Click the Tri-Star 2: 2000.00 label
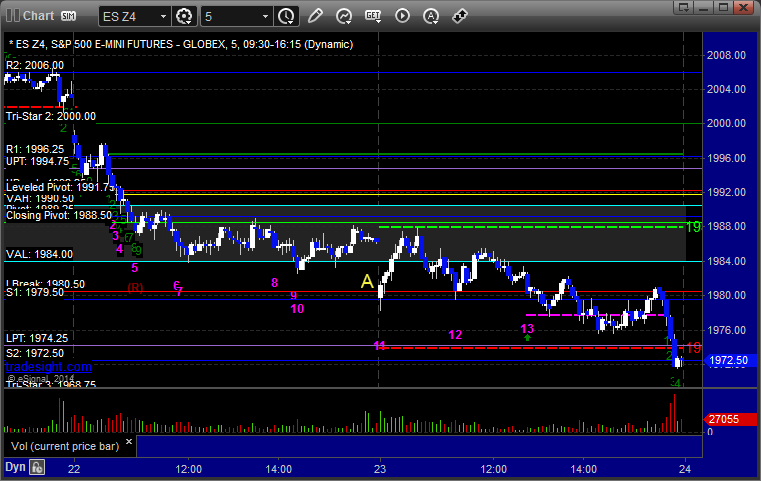The image size is (761, 481). click(50, 116)
